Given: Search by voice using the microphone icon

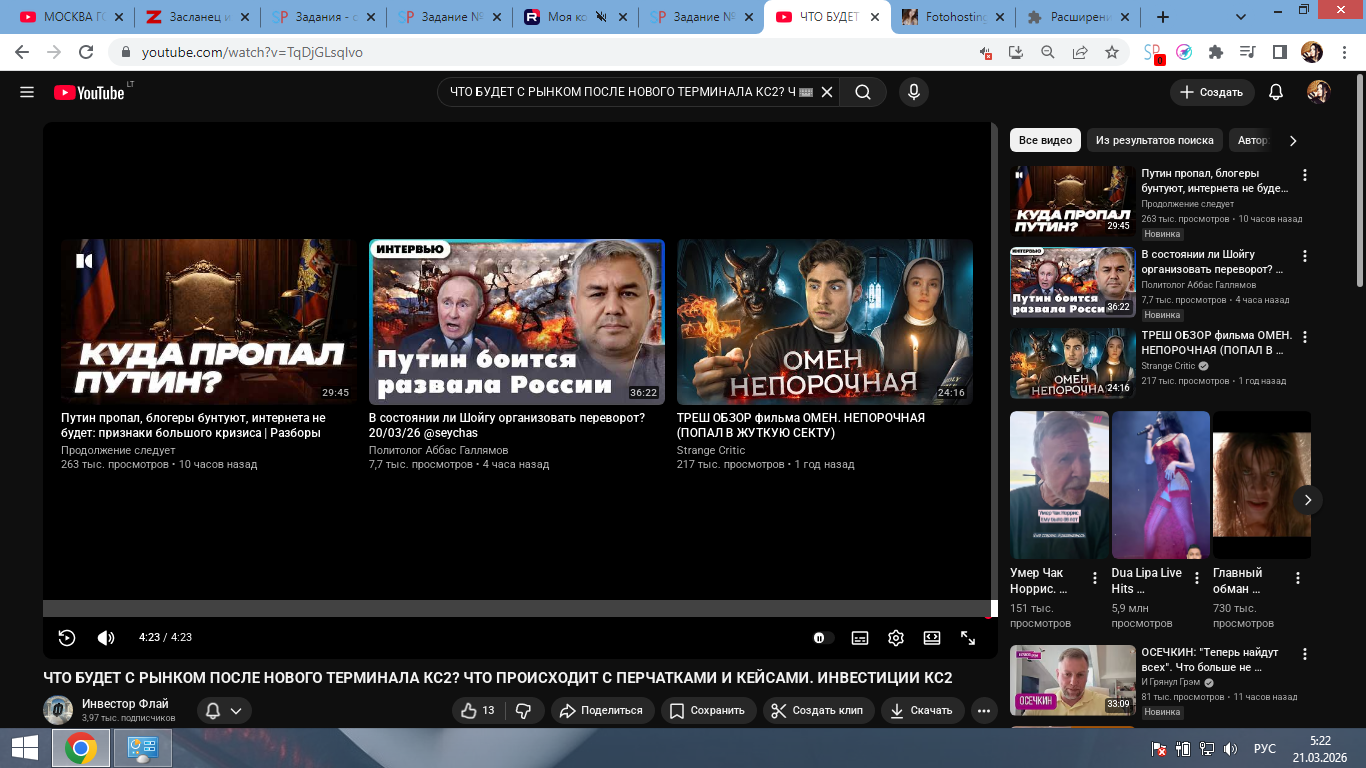Looking at the screenshot, I should pyautogui.click(x=912, y=92).
